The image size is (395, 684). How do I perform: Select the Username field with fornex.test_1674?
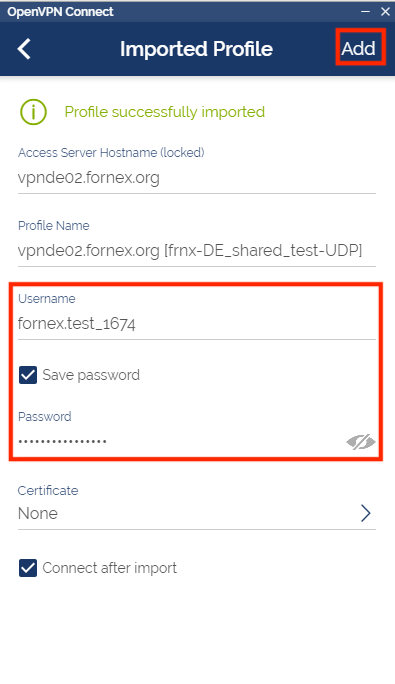pyautogui.click(x=196, y=324)
